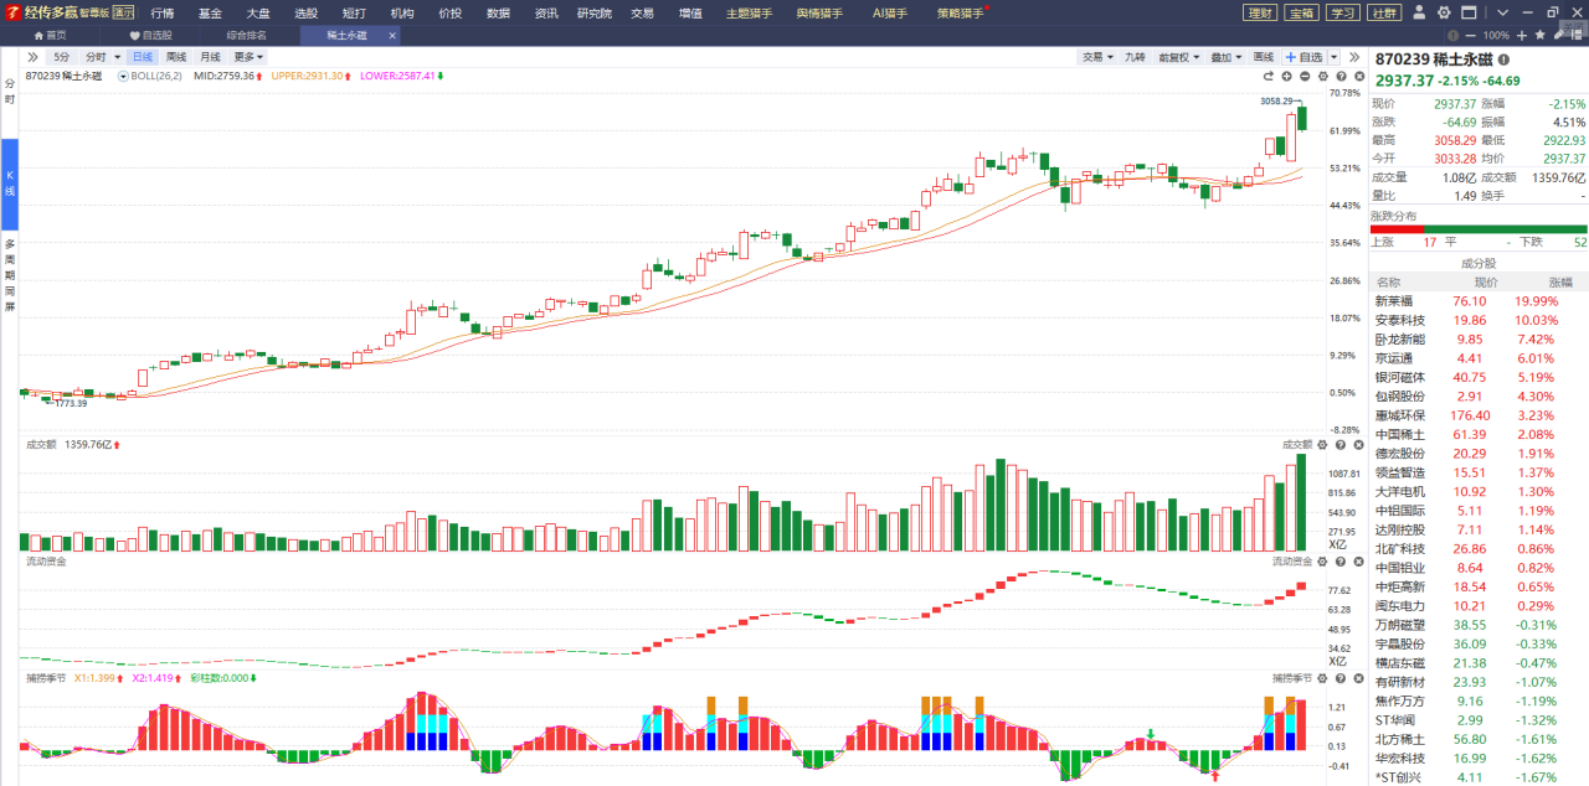The height and width of the screenshot is (786, 1589).
Task: Open the 前复权 adjustment dropdown
Action: click(1178, 57)
